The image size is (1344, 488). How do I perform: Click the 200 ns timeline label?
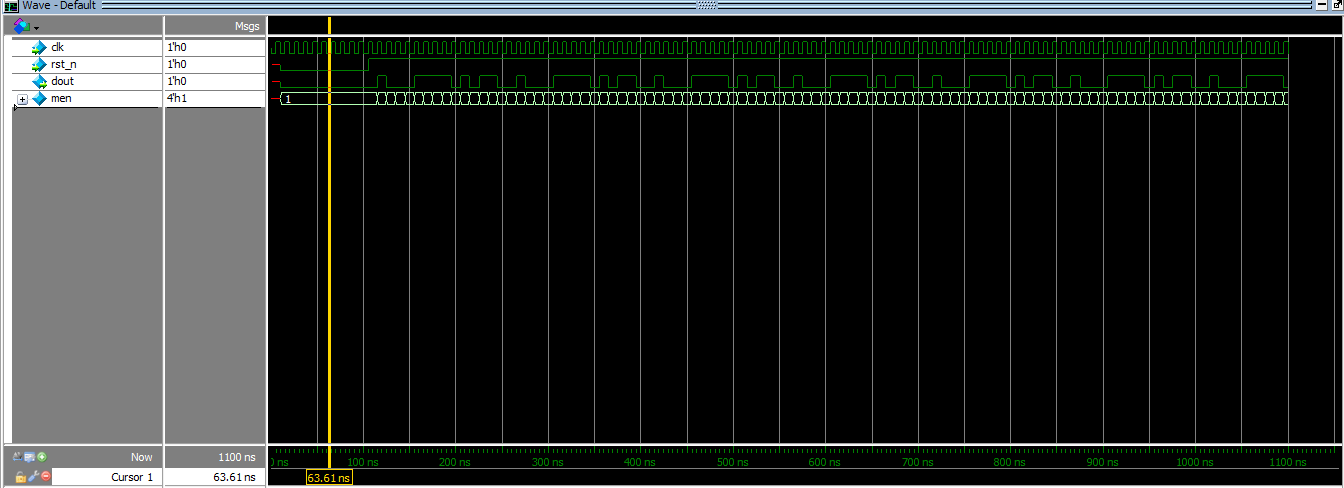455,462
